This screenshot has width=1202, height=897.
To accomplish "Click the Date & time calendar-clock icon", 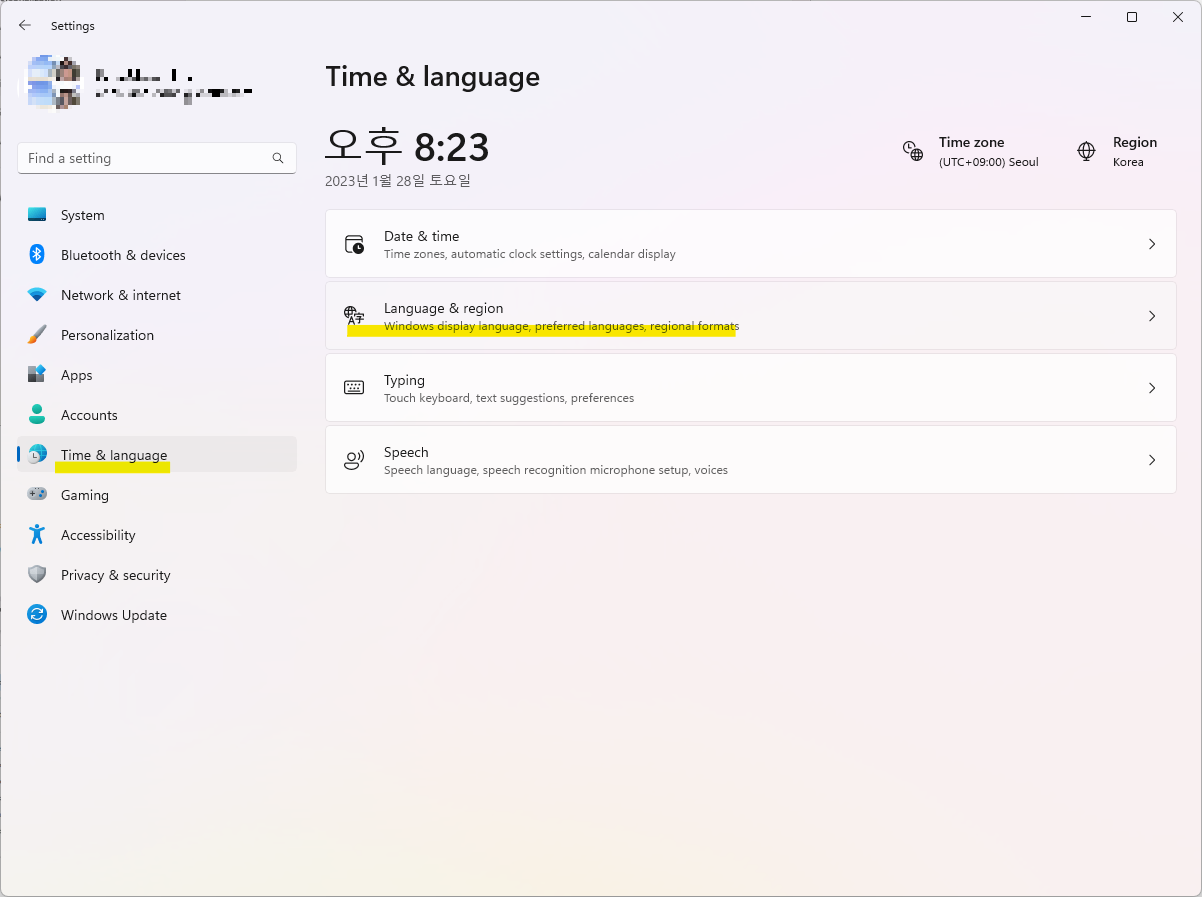I will point(354,244).
